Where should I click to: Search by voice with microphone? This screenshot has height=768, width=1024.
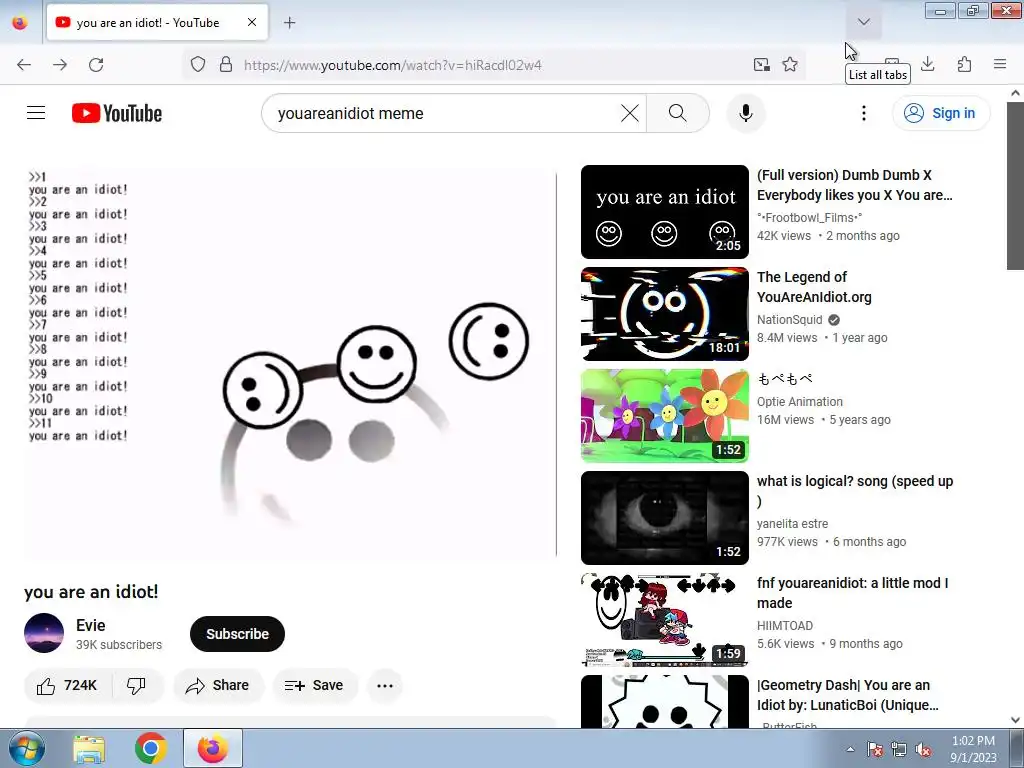pos(746,113)
